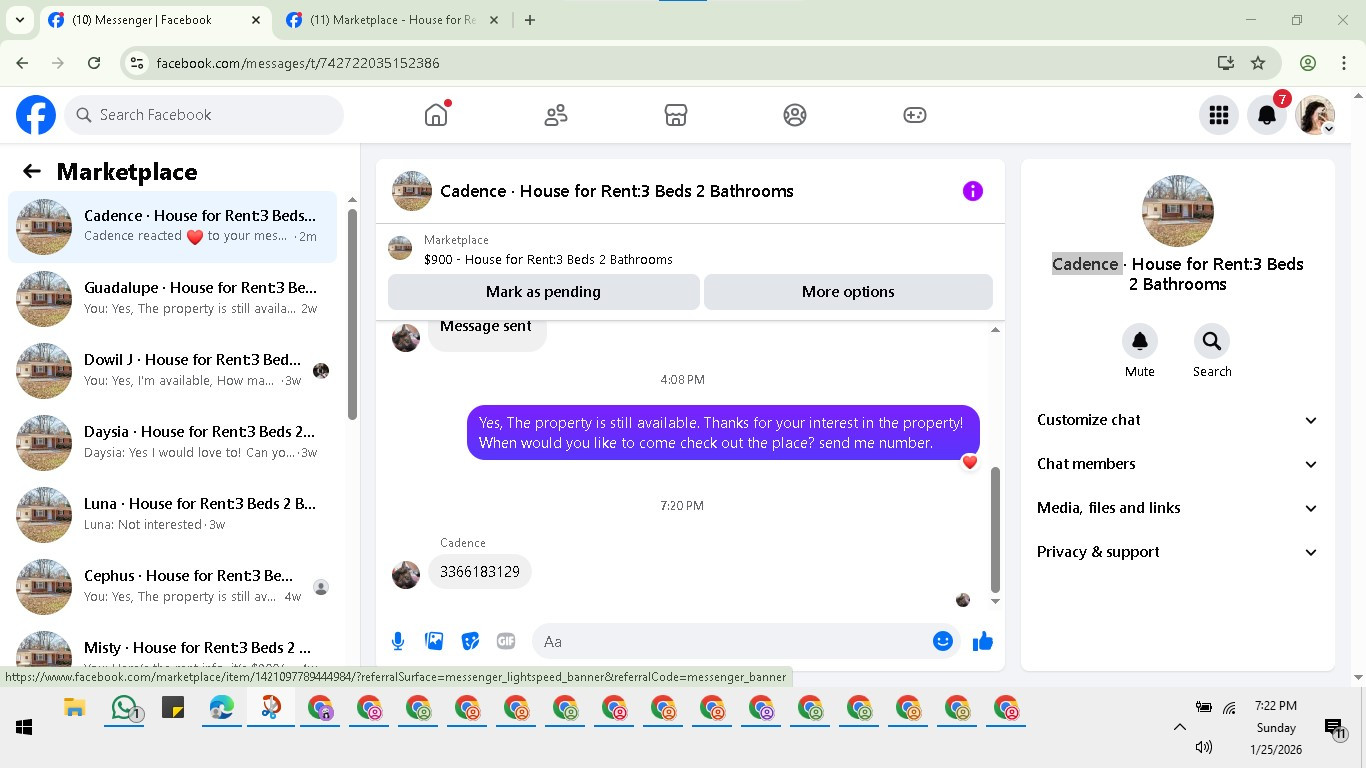This screenshot has width=1366, height=768.
Task: Open a new Chrome tab
Action: (x=530, y=20)
